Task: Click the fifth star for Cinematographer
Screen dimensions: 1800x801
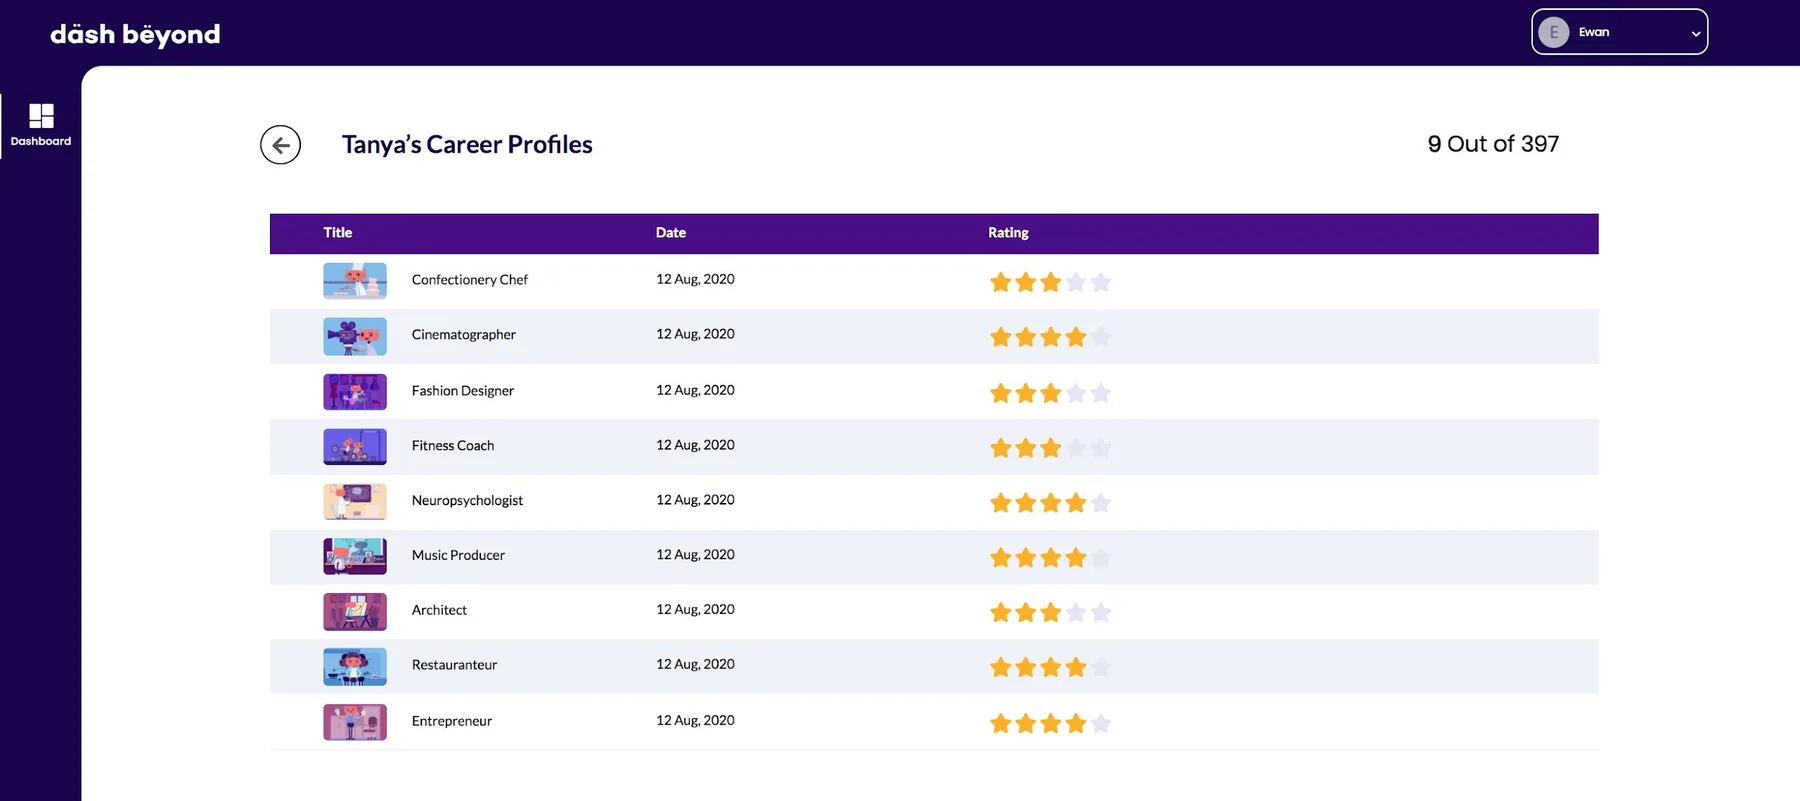Action: [x=1101, y=337]
